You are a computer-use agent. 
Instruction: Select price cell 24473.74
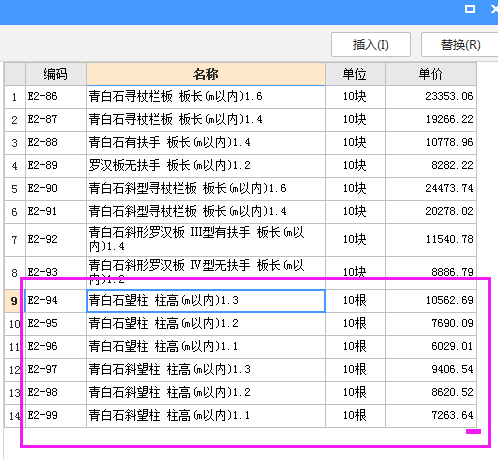coord(431,189)
